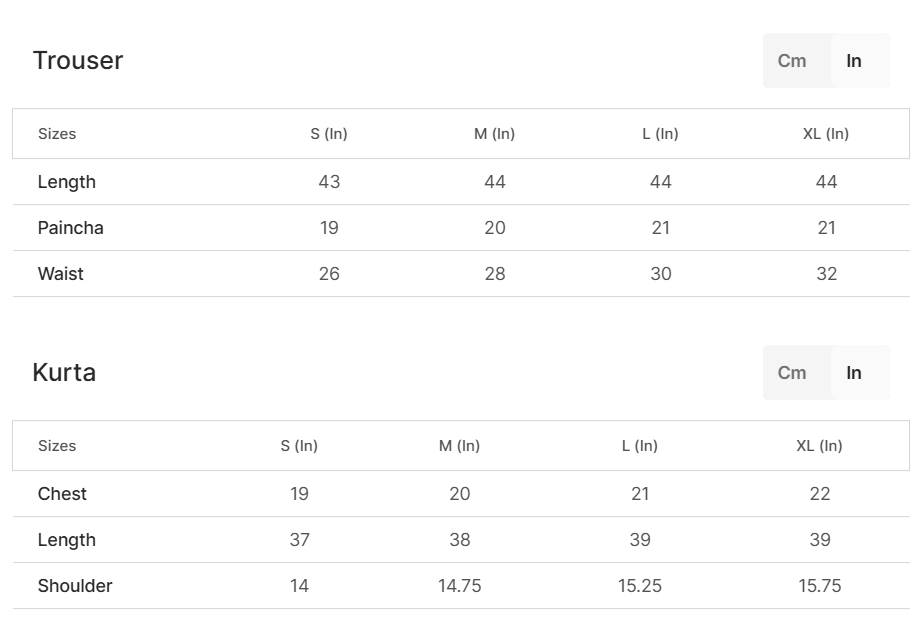Select the Chest row label
The image size is (922, 617).
click(x=62, y=494)
